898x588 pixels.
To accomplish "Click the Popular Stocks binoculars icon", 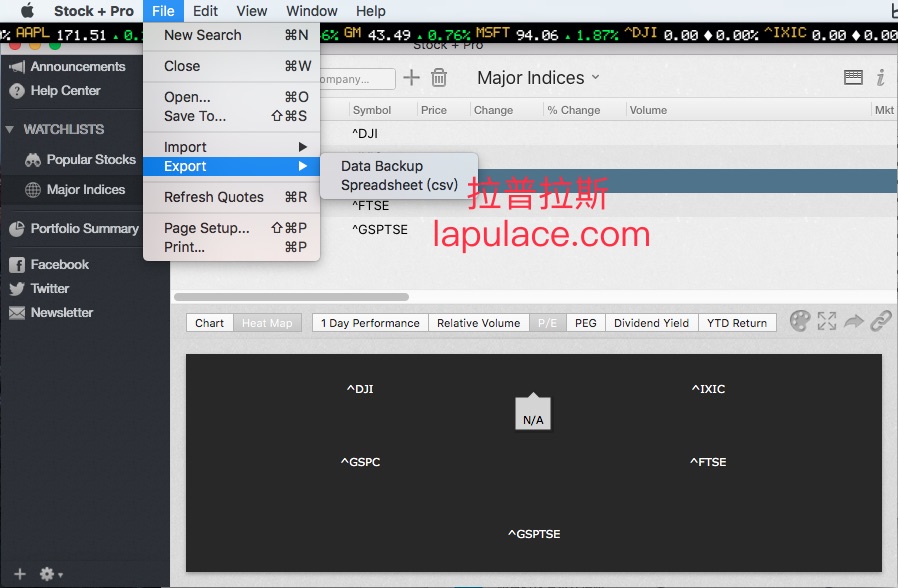I will tap(33, 160).
